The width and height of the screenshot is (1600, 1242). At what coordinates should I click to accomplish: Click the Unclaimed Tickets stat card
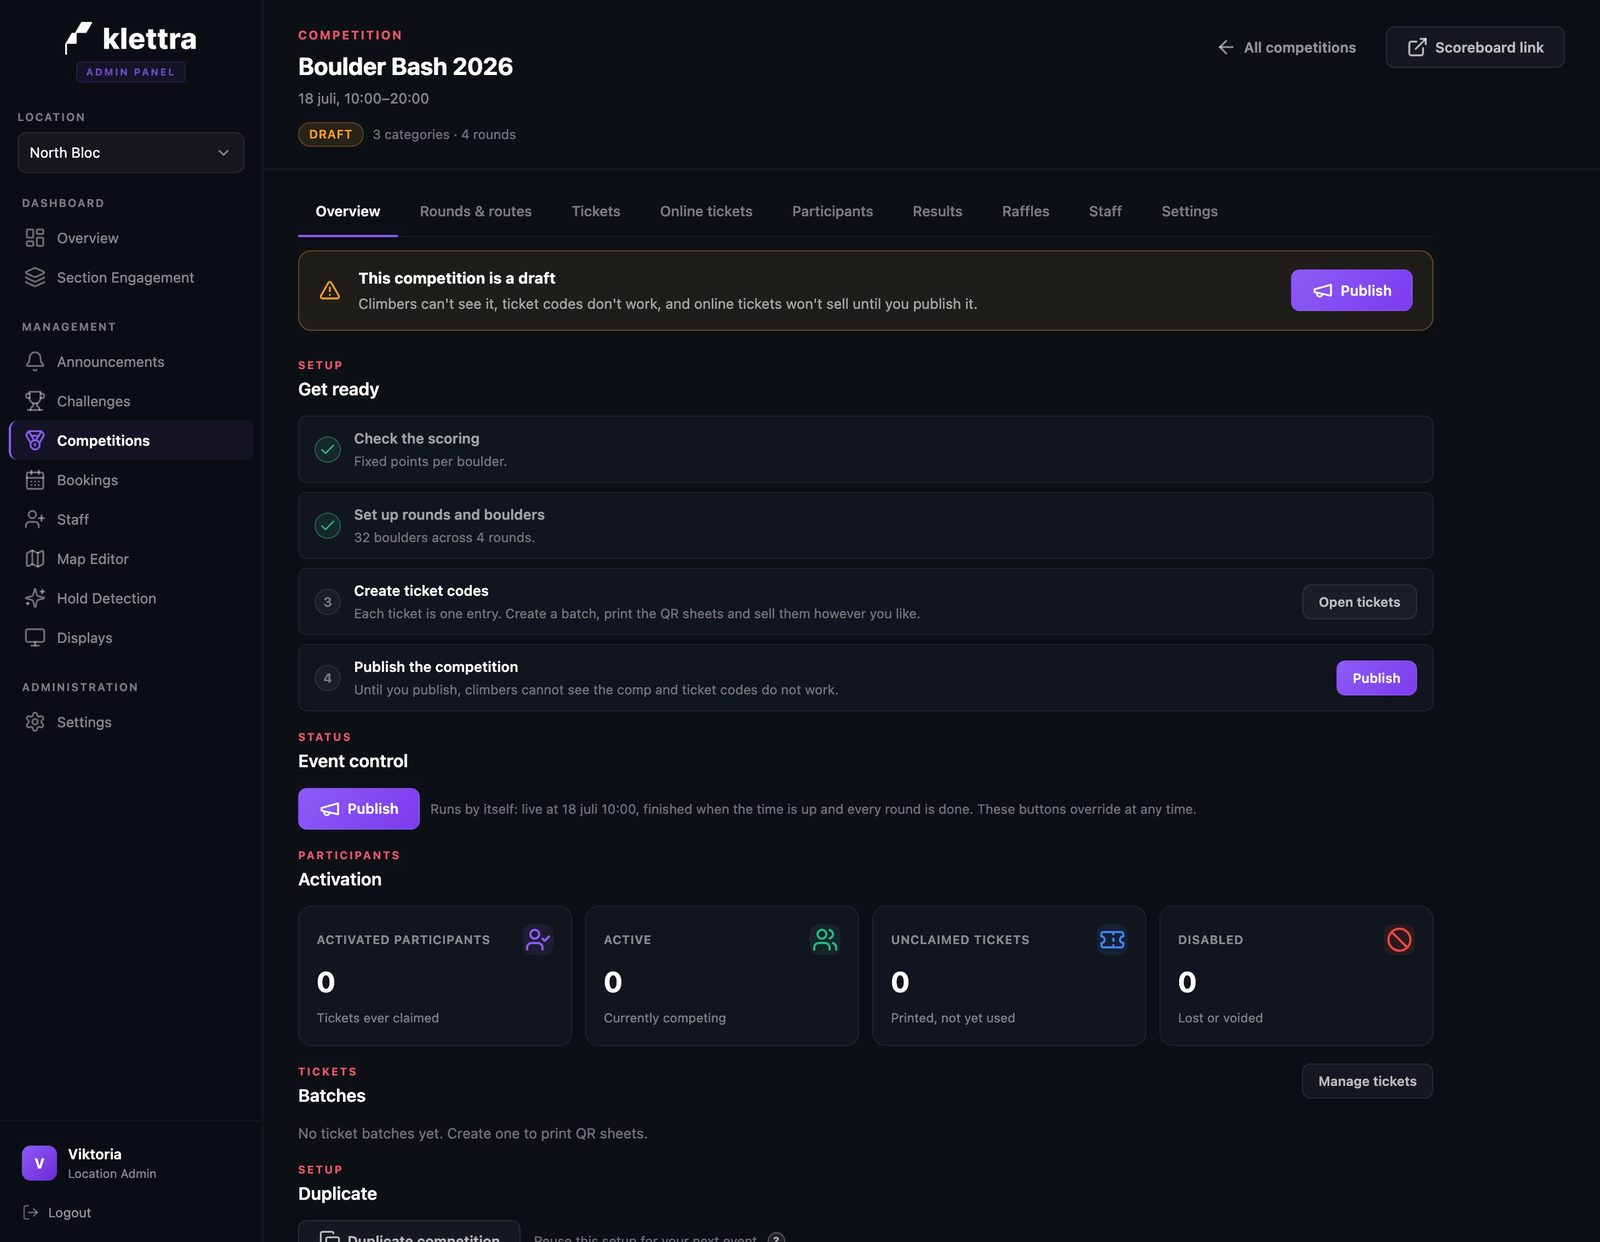point(1009,976)
